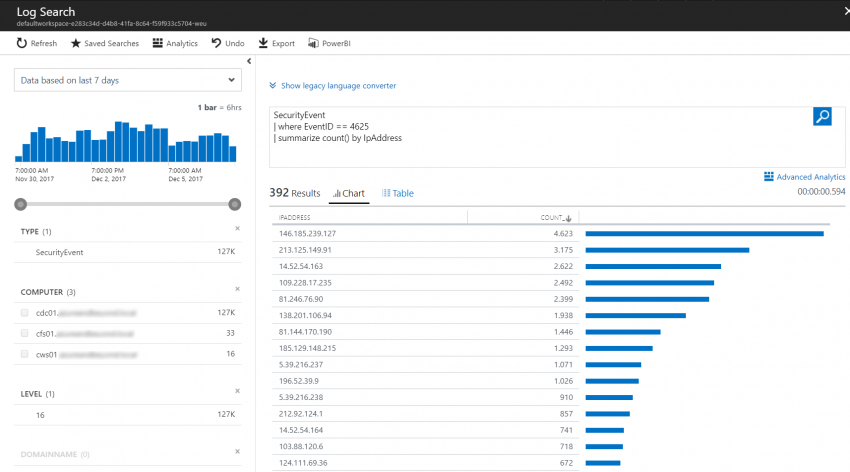
Task: Select IP address 124.111.69.36
Action: click(302, 463)
